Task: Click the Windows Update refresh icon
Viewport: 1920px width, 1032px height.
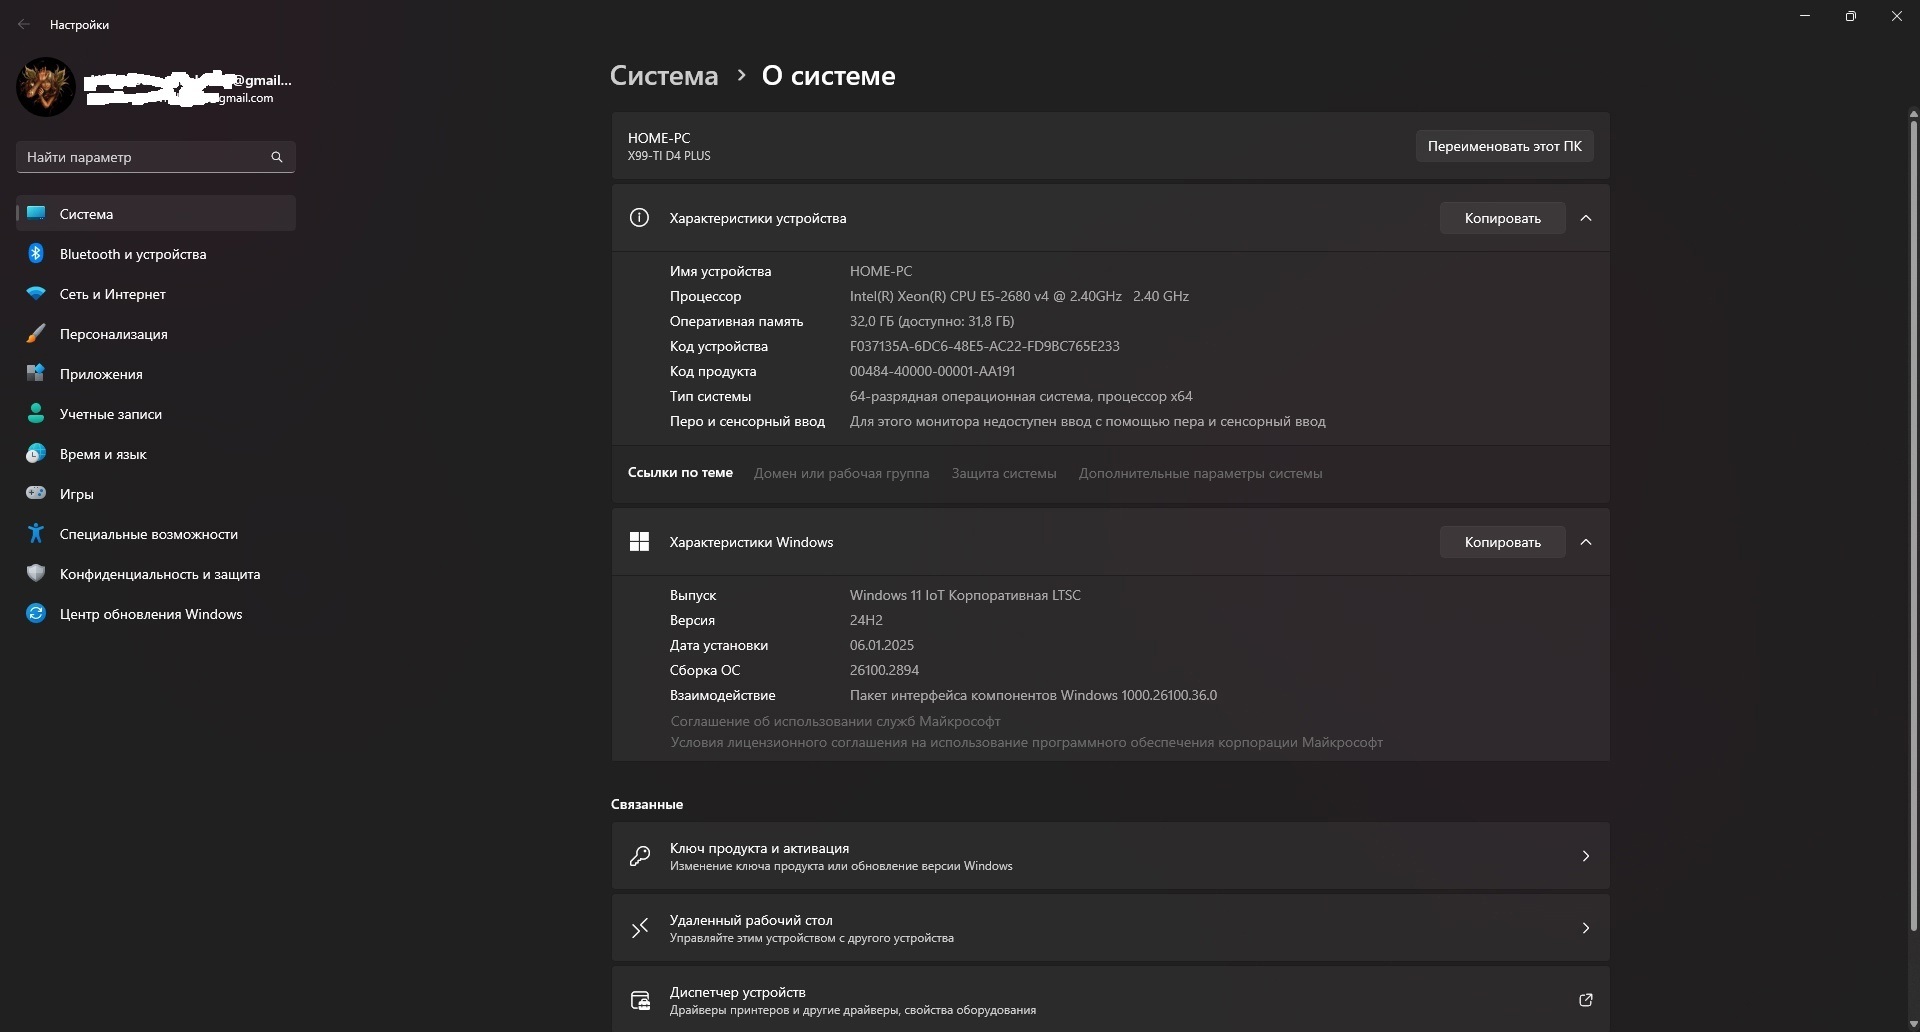Action: pos(36,613)
